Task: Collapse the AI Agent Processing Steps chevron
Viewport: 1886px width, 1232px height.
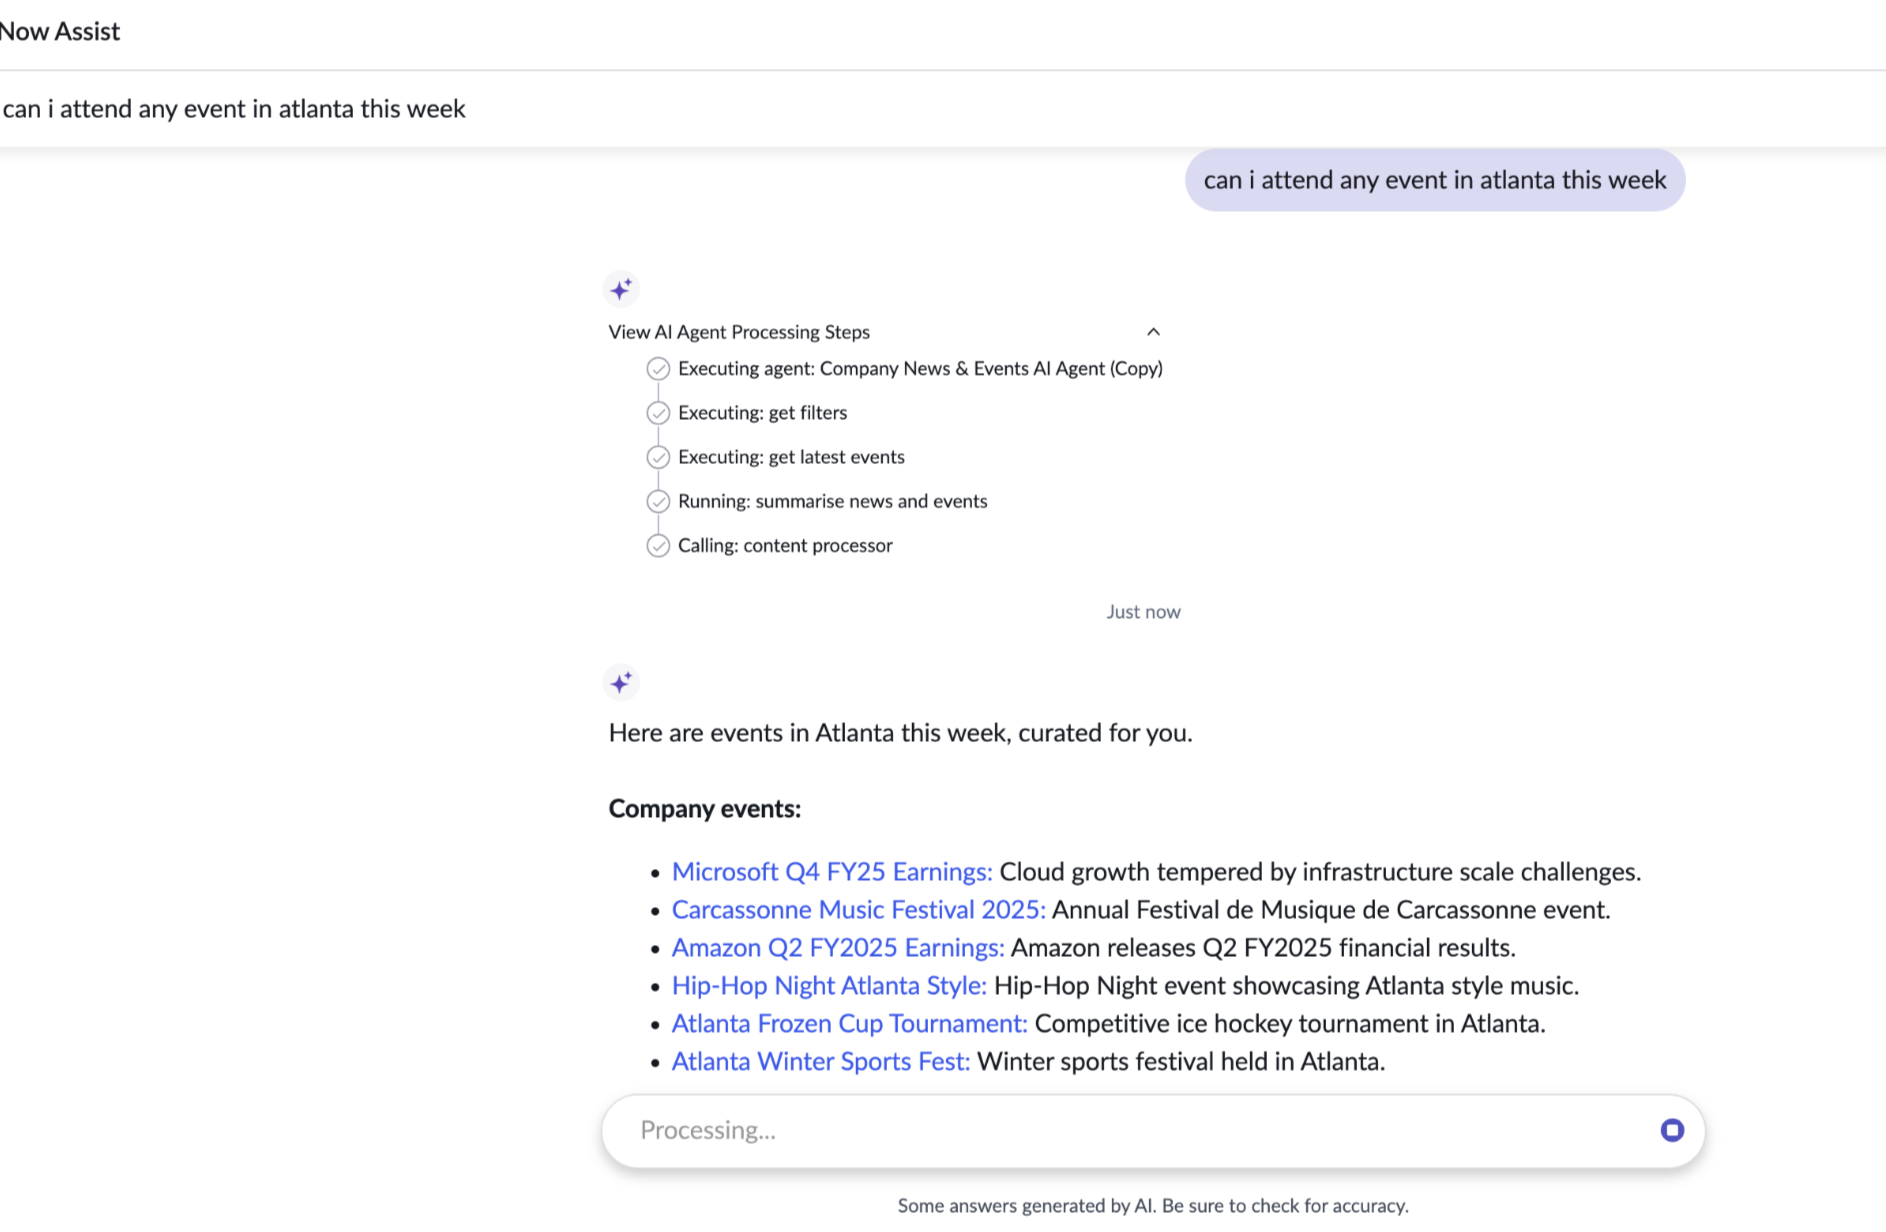Action: pyautogui.click(x=1153, y=332)
